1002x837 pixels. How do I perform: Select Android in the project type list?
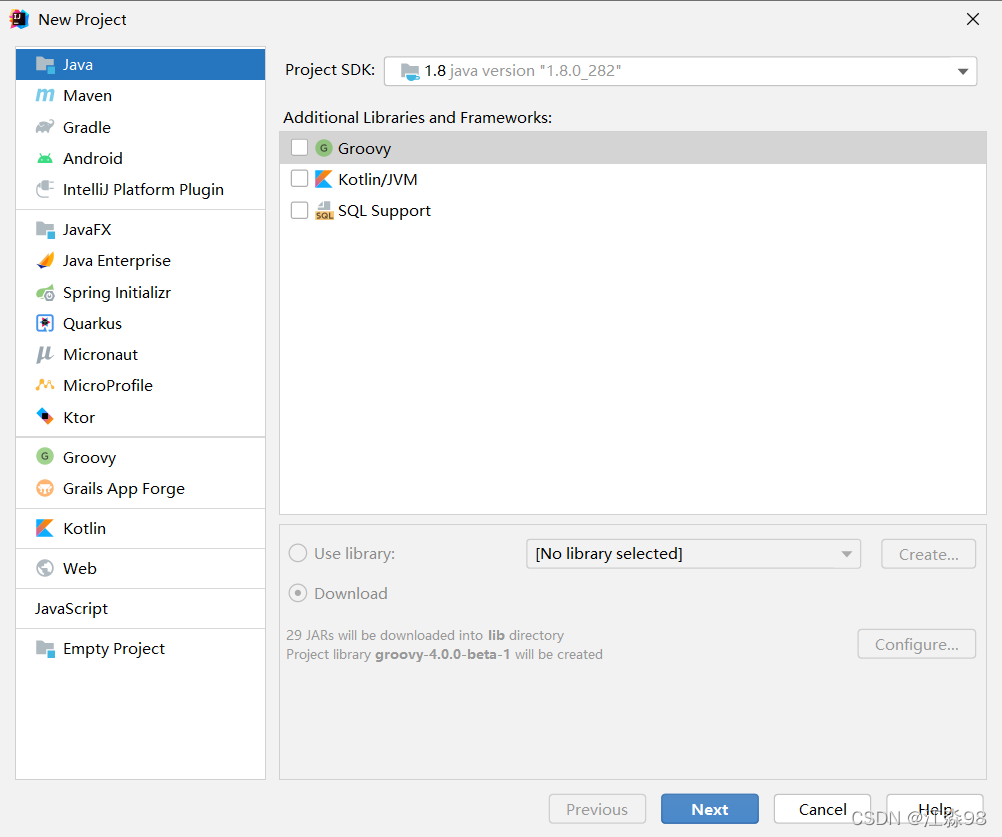click(93, 158)
